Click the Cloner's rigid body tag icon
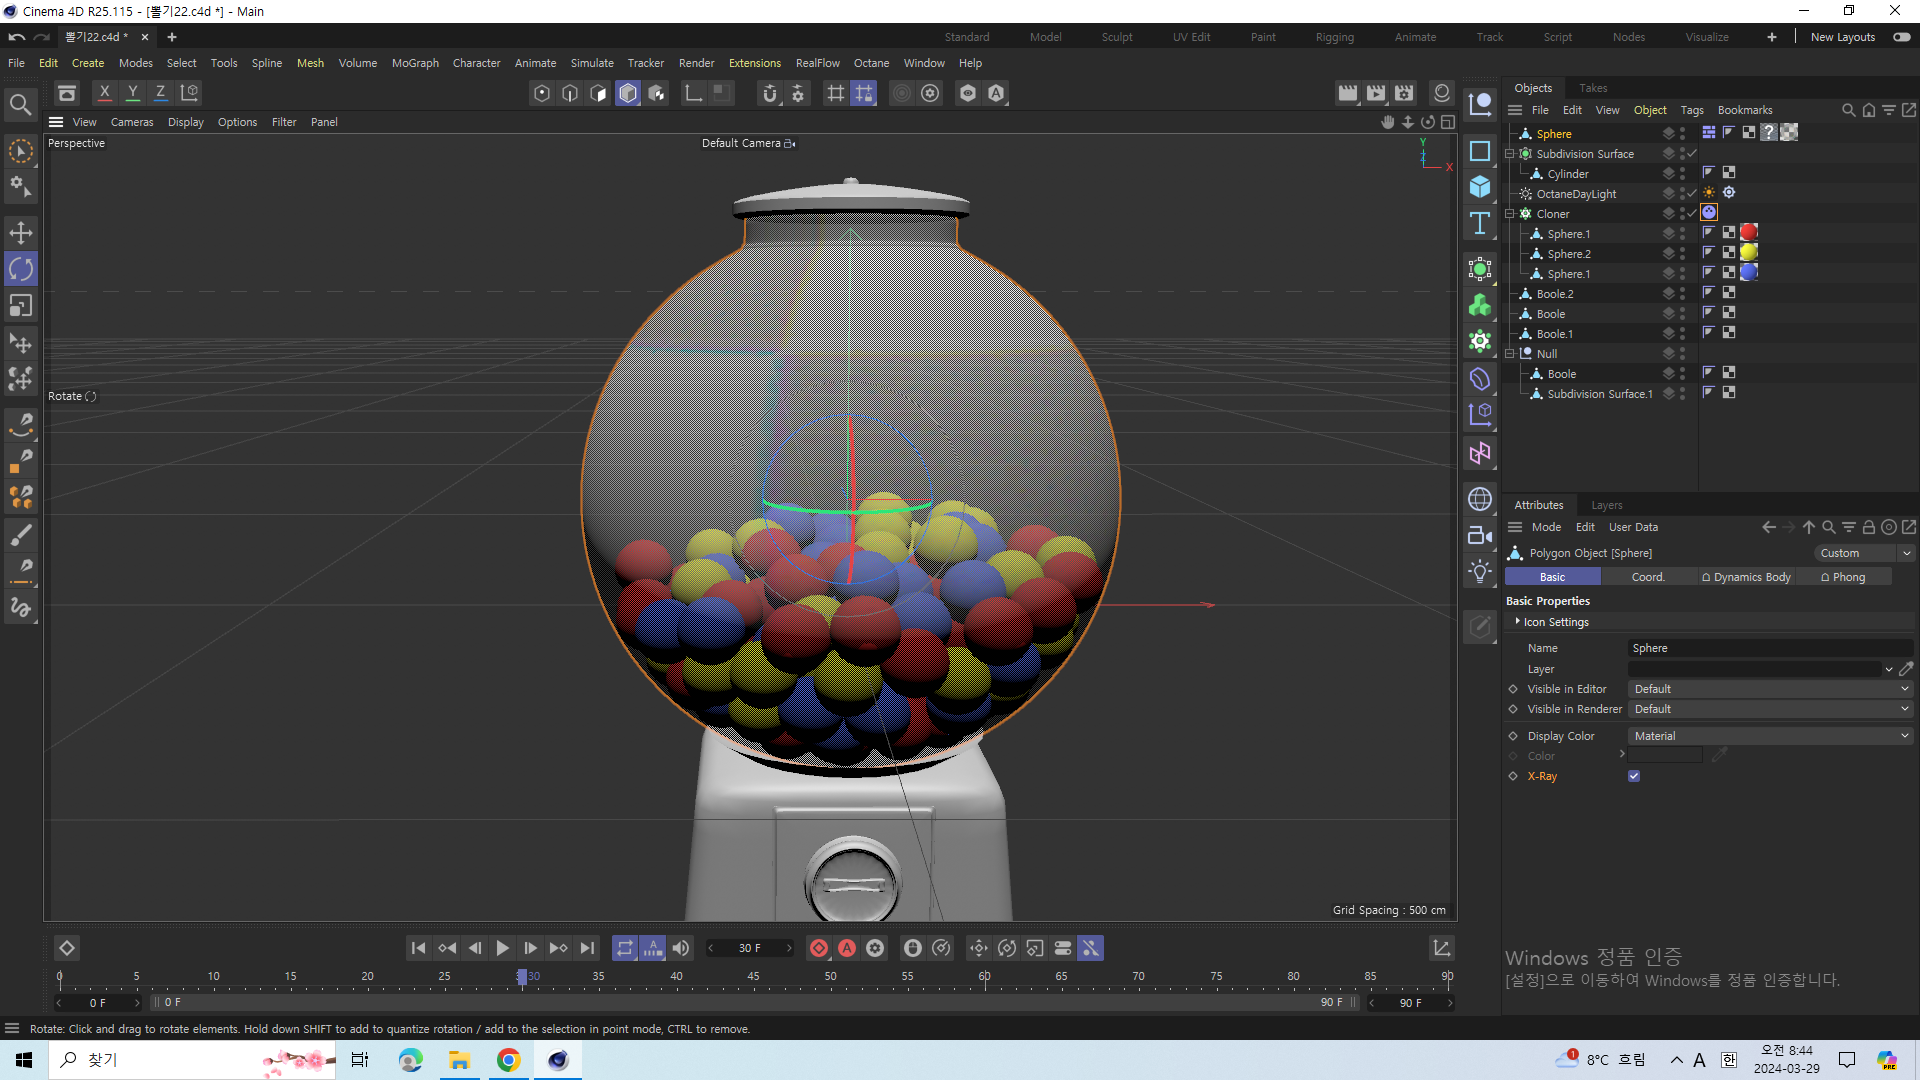The image size is (1920, 1080). tap(1709, 212)
